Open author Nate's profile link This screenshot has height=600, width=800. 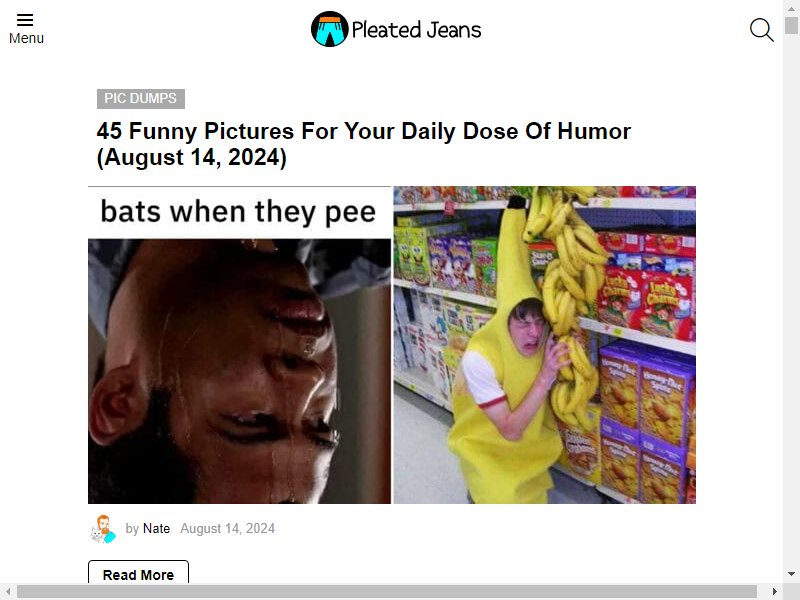coord(156,529)
